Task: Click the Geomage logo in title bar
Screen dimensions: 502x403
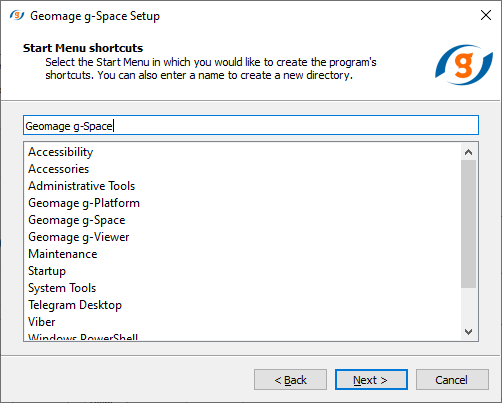Action: 17,15
